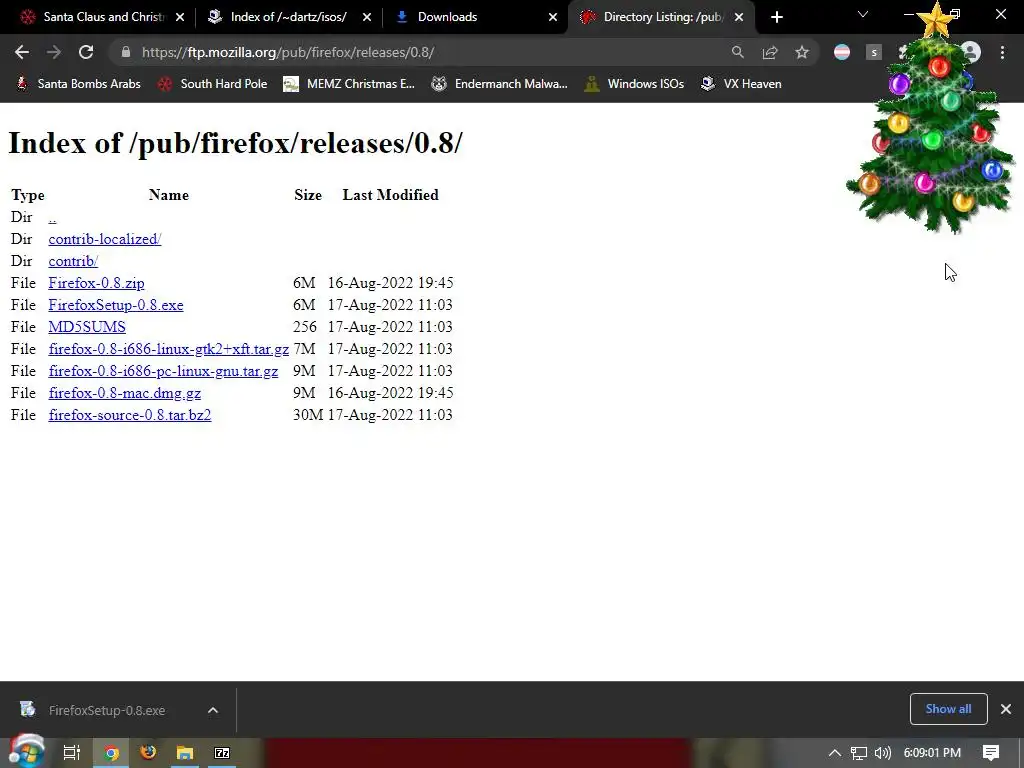Download FirefoxSetup-0.8.exe link

point(116,305)
